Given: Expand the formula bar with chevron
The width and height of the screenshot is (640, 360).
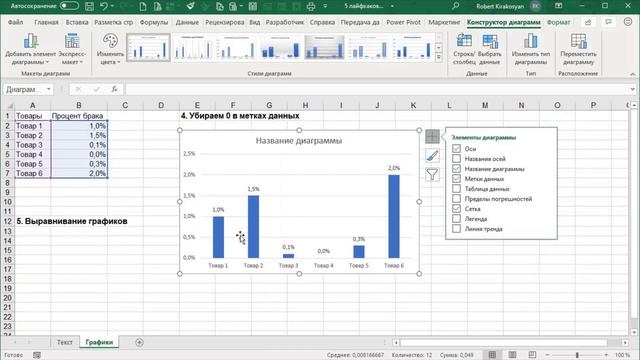Looking at the screenshot, I should coord(632,89).
